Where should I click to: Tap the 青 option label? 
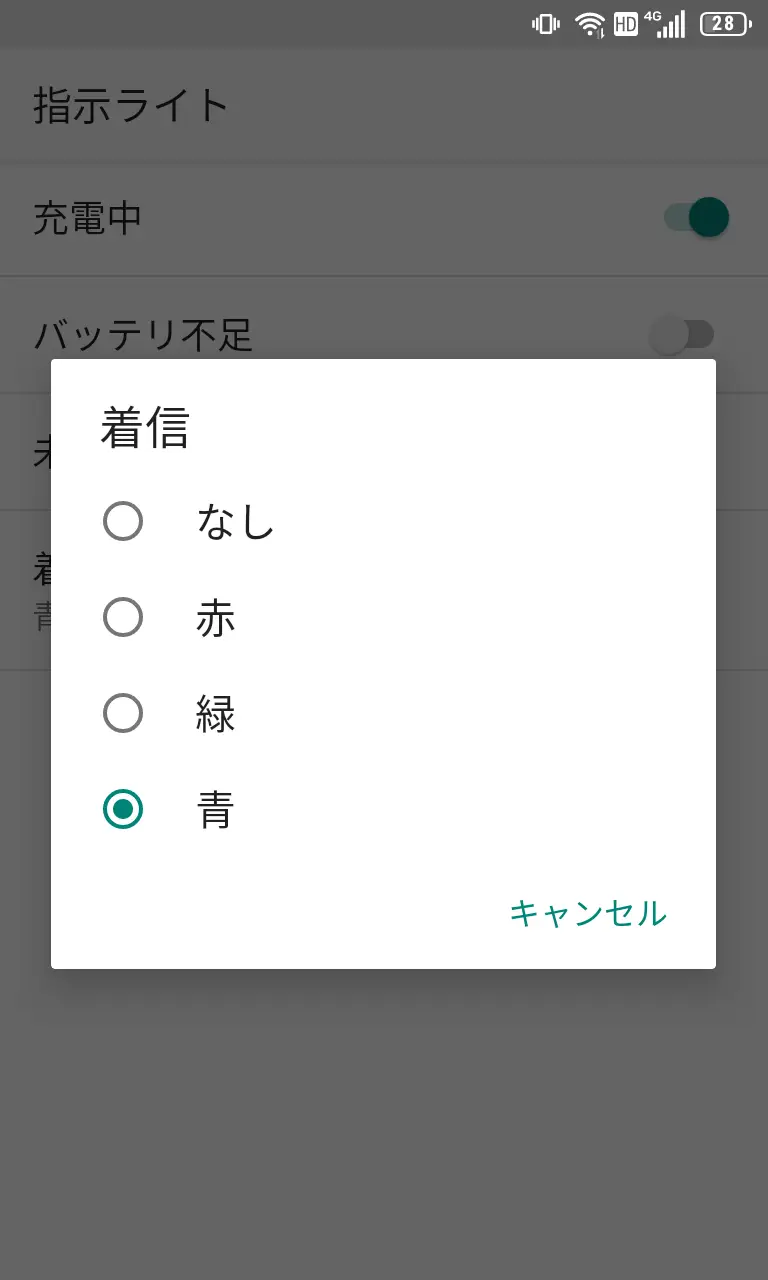216,809
